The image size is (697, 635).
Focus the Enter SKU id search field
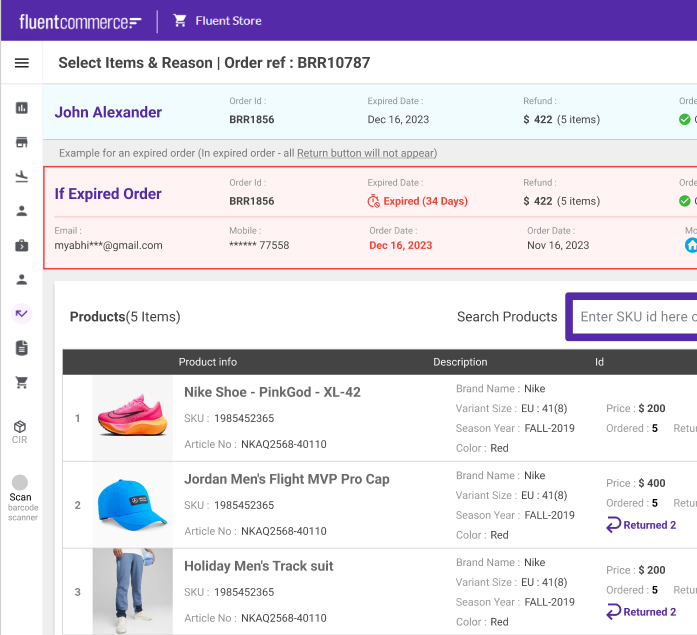coord(635,317)
